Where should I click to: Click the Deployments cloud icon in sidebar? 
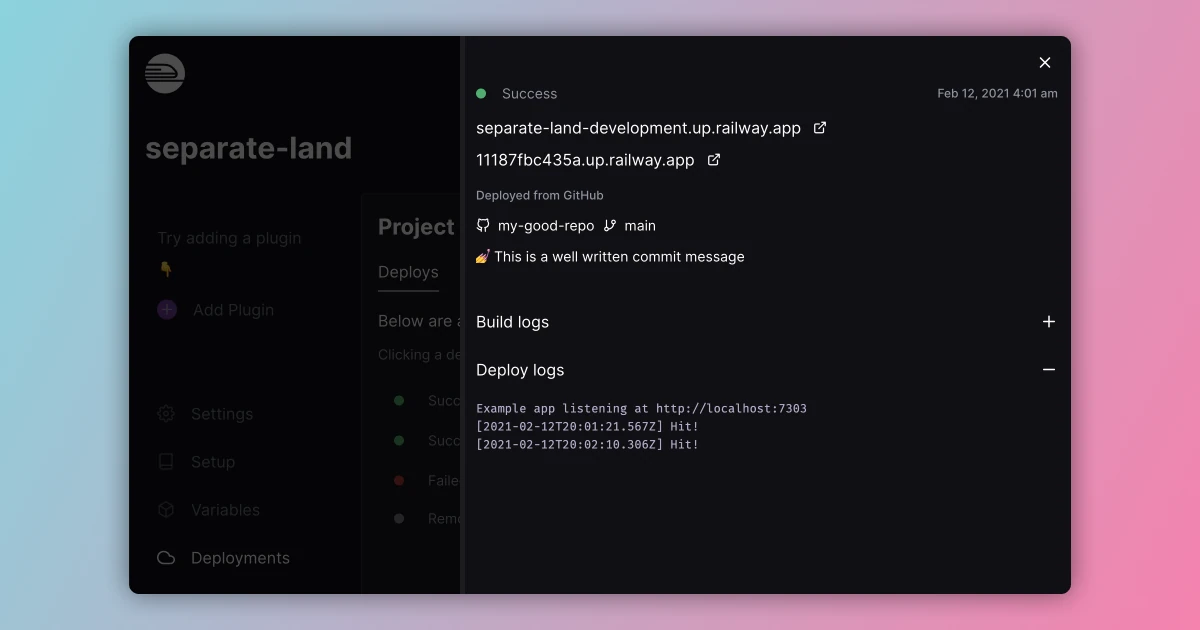(166, 558)
